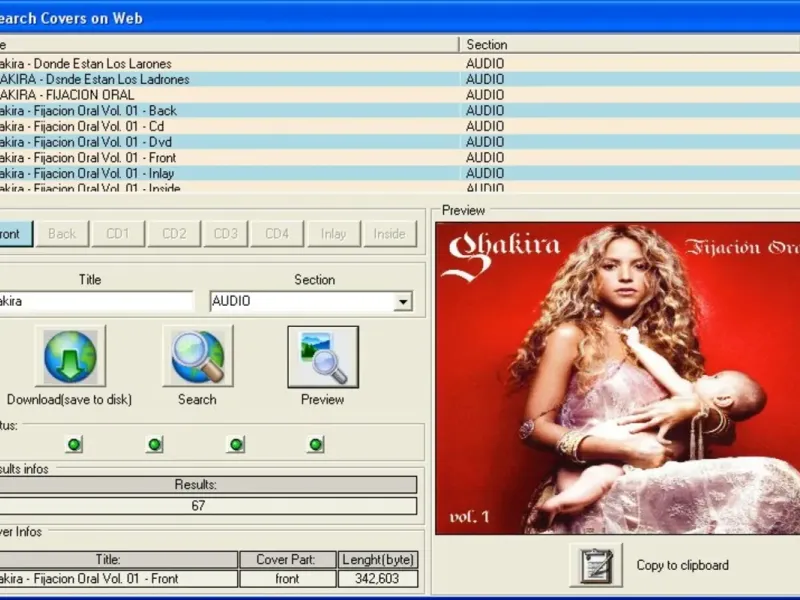Select the CD2 cover tab button
This screenshot has height=600, width=800.
pos(174,234)
